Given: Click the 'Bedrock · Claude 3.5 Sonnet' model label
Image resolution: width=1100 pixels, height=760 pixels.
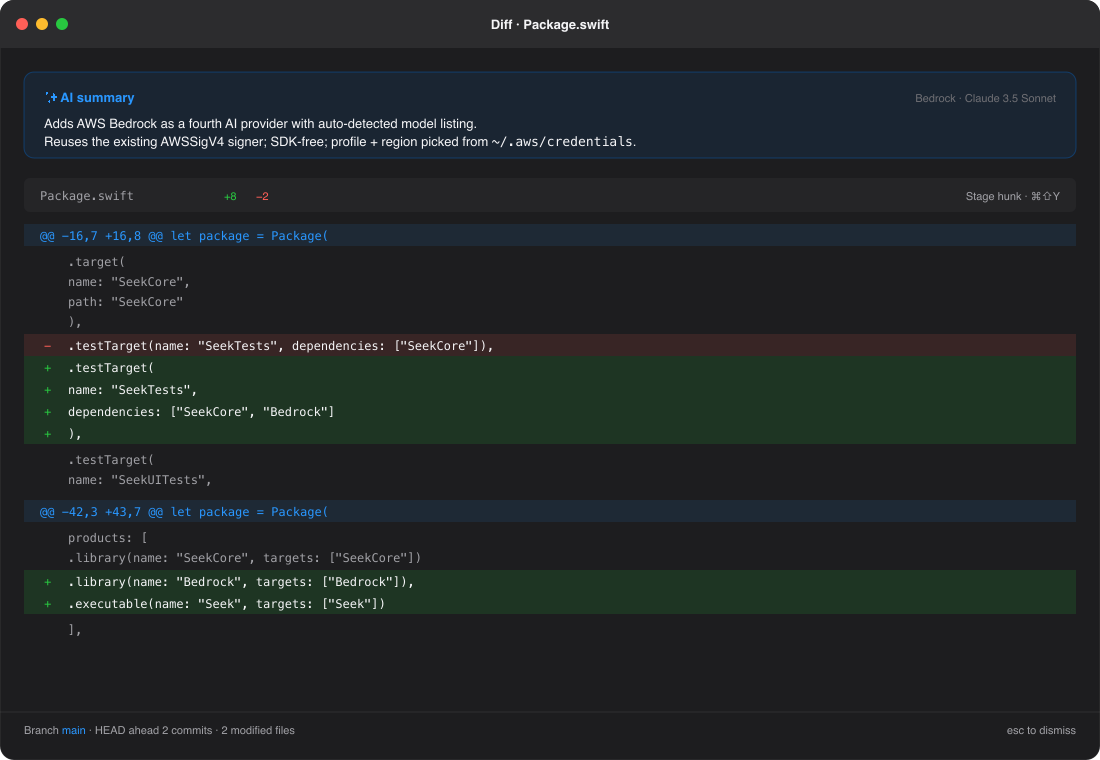Looking at the screenshot, I should point(985,98).
